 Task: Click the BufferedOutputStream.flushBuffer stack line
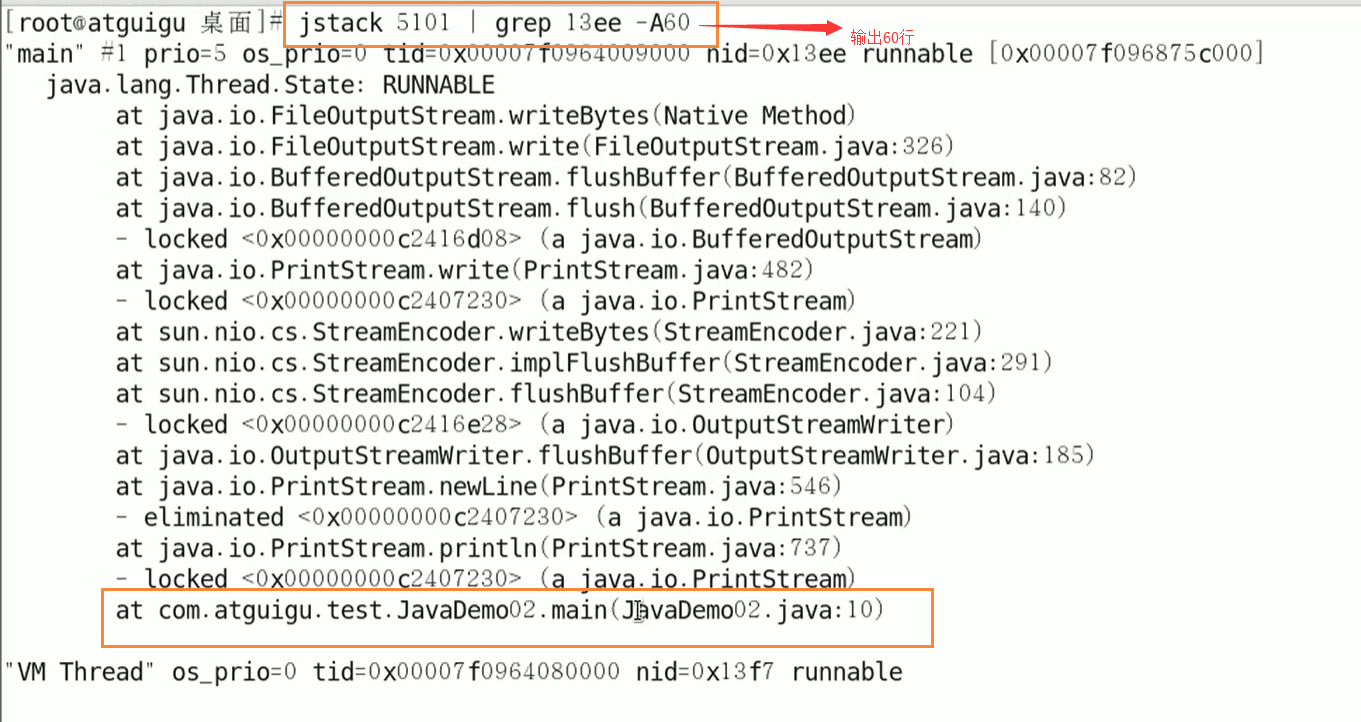click(627, 178)
